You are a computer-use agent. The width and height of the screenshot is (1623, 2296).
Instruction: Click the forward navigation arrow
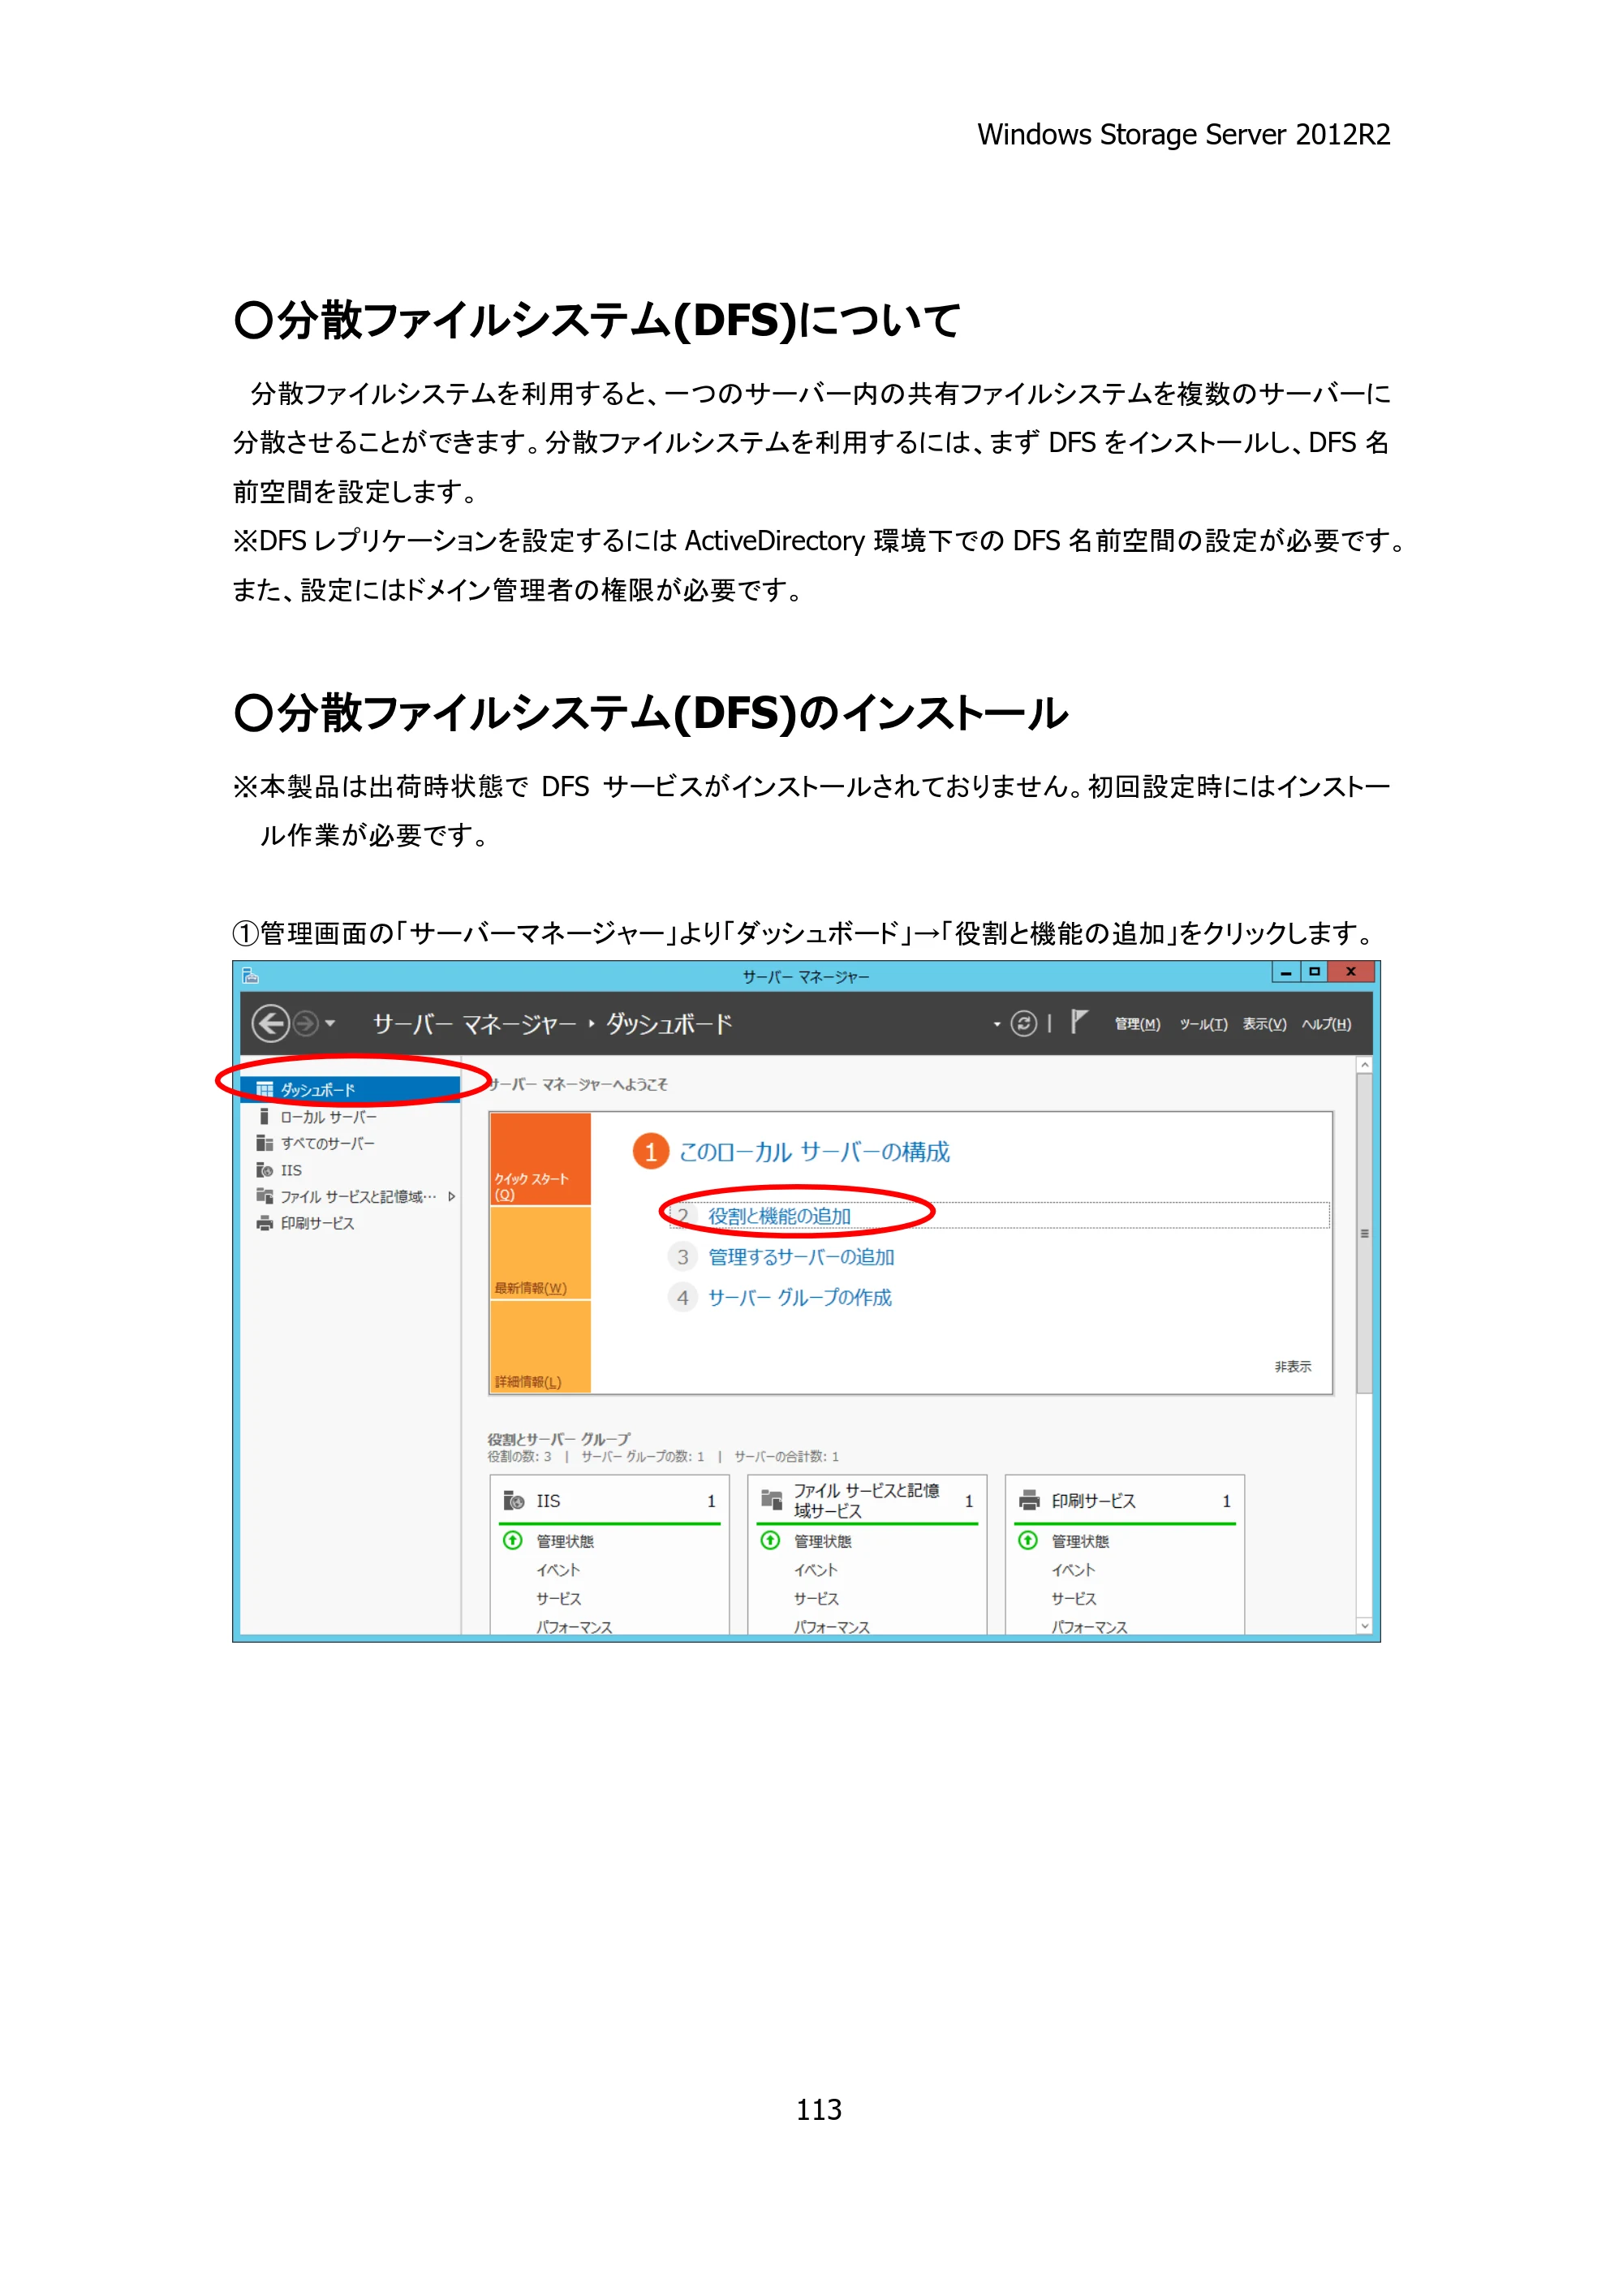[306, 1023]
